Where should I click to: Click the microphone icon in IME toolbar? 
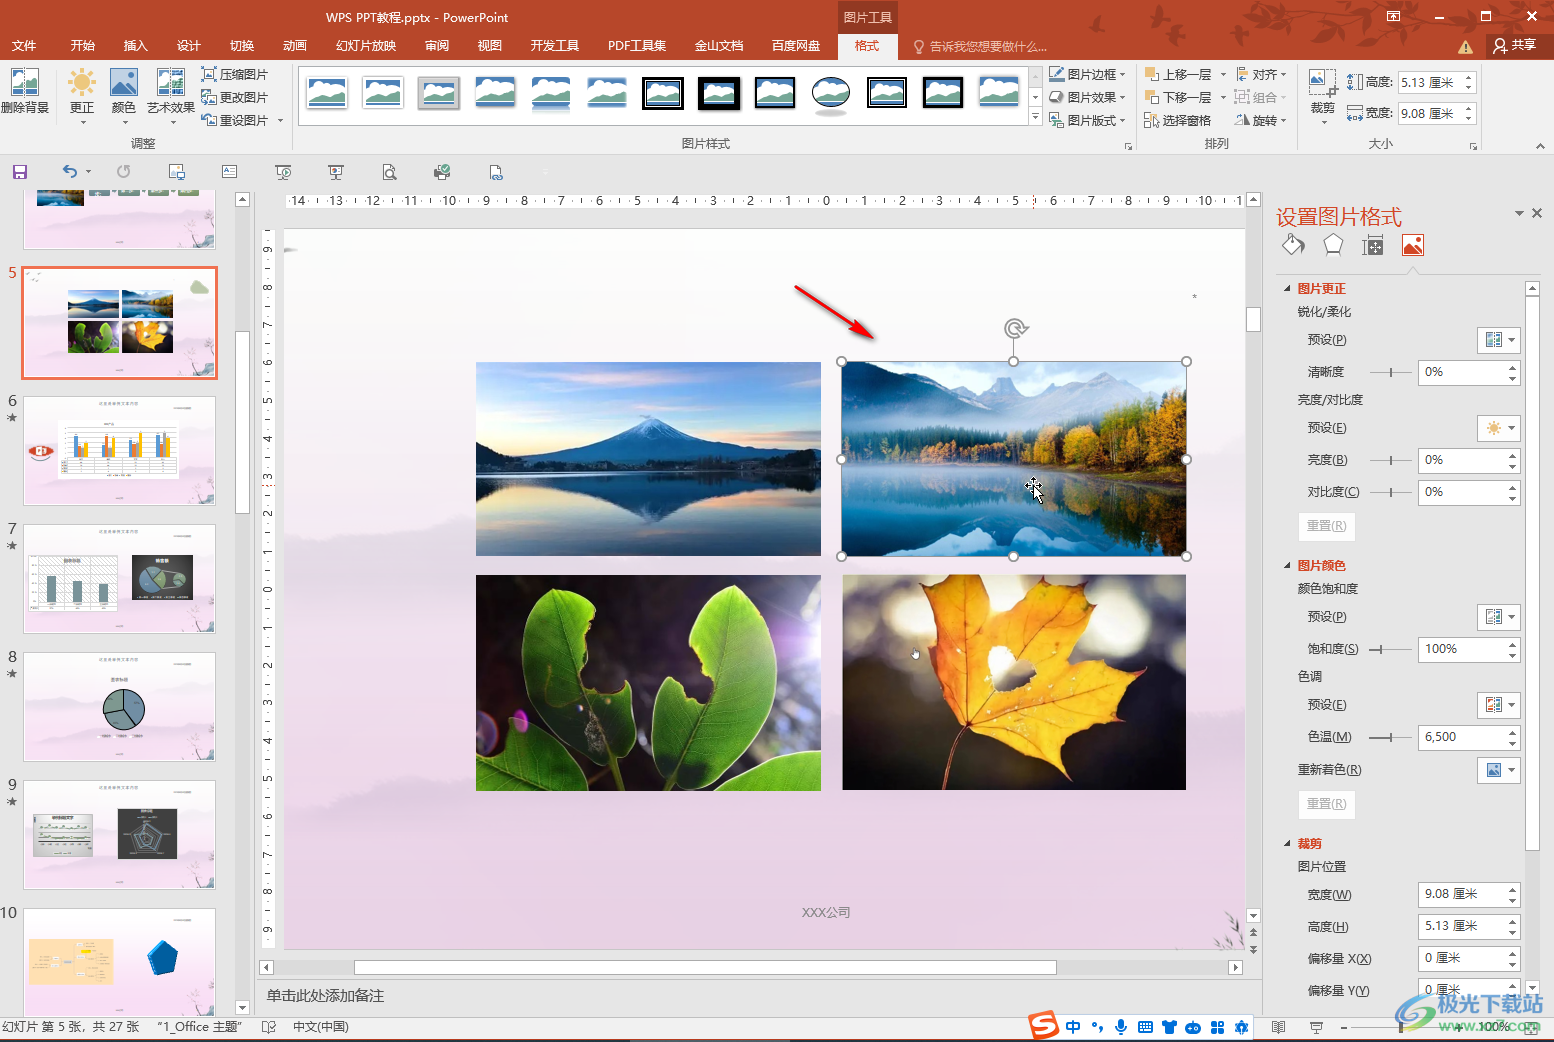point(1121,1027)
